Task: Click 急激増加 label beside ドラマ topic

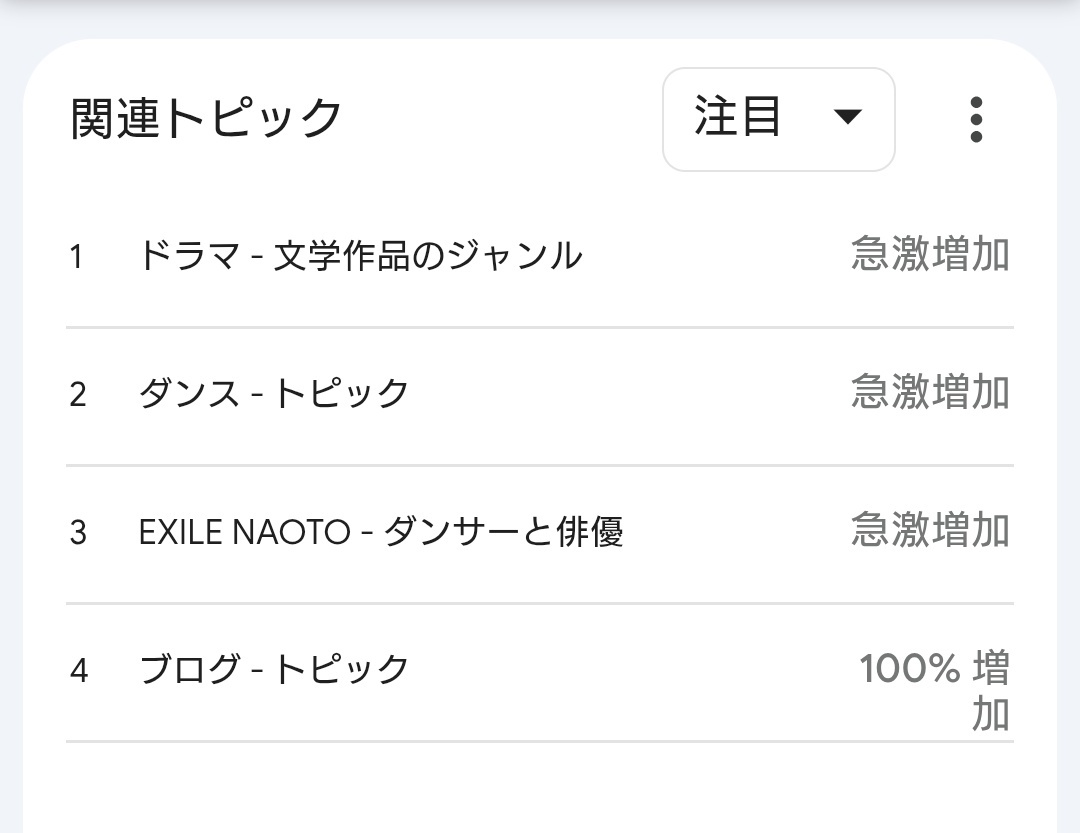Action: [x=931, y=254]
